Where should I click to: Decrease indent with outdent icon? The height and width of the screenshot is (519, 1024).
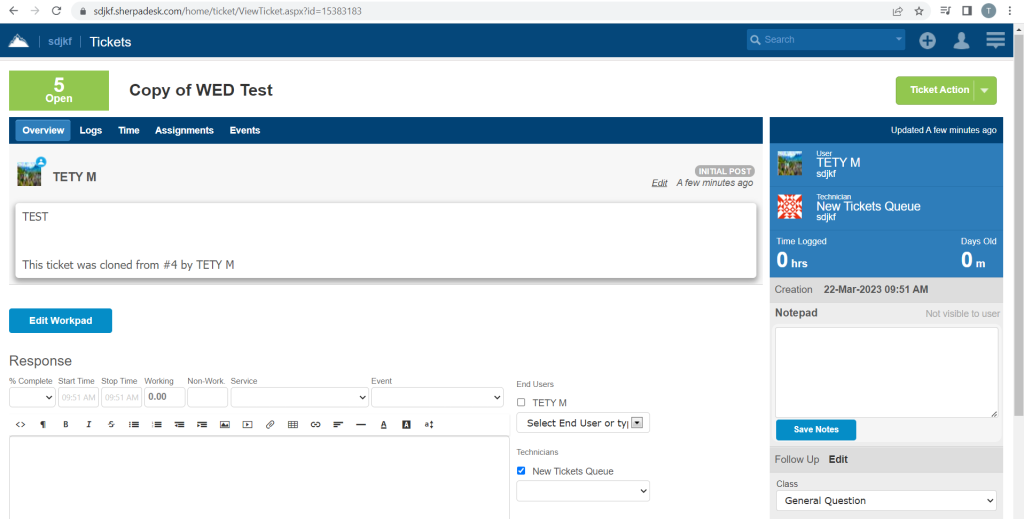(x=180, y=424)
